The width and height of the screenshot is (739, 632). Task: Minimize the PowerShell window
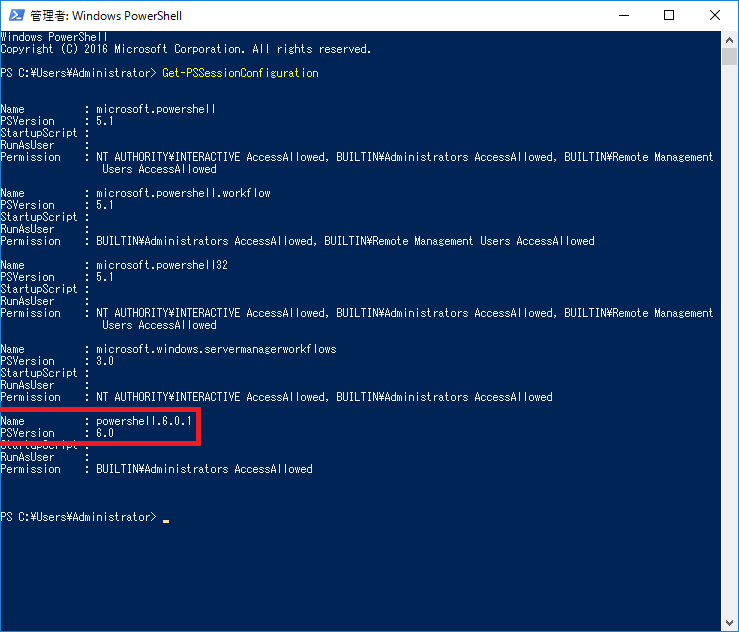click(x=624, y=16)
